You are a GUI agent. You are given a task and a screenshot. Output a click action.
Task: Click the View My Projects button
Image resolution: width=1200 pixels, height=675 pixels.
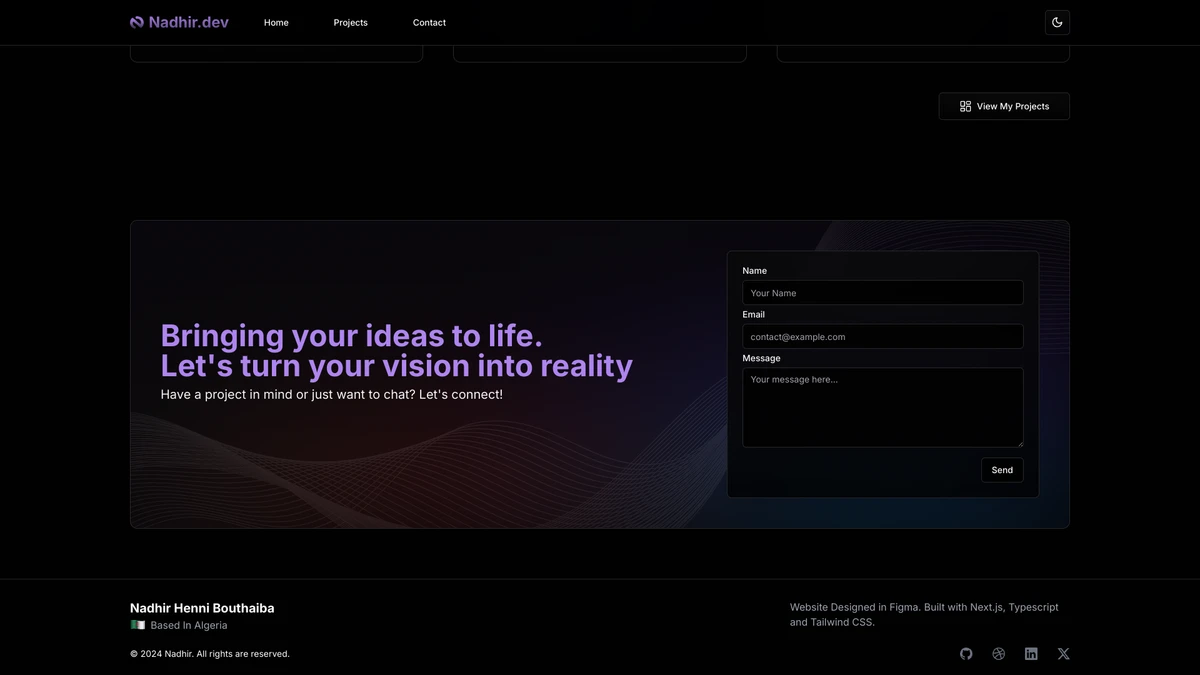(1004, 106)
